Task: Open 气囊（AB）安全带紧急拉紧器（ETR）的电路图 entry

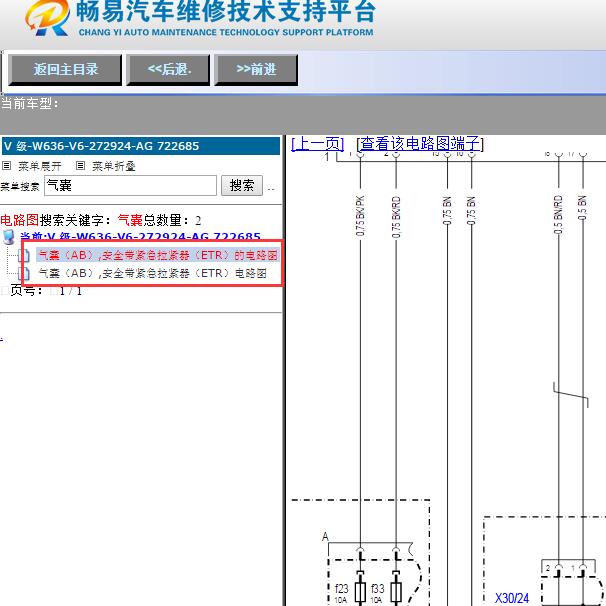Action: (x=158, y=255)
